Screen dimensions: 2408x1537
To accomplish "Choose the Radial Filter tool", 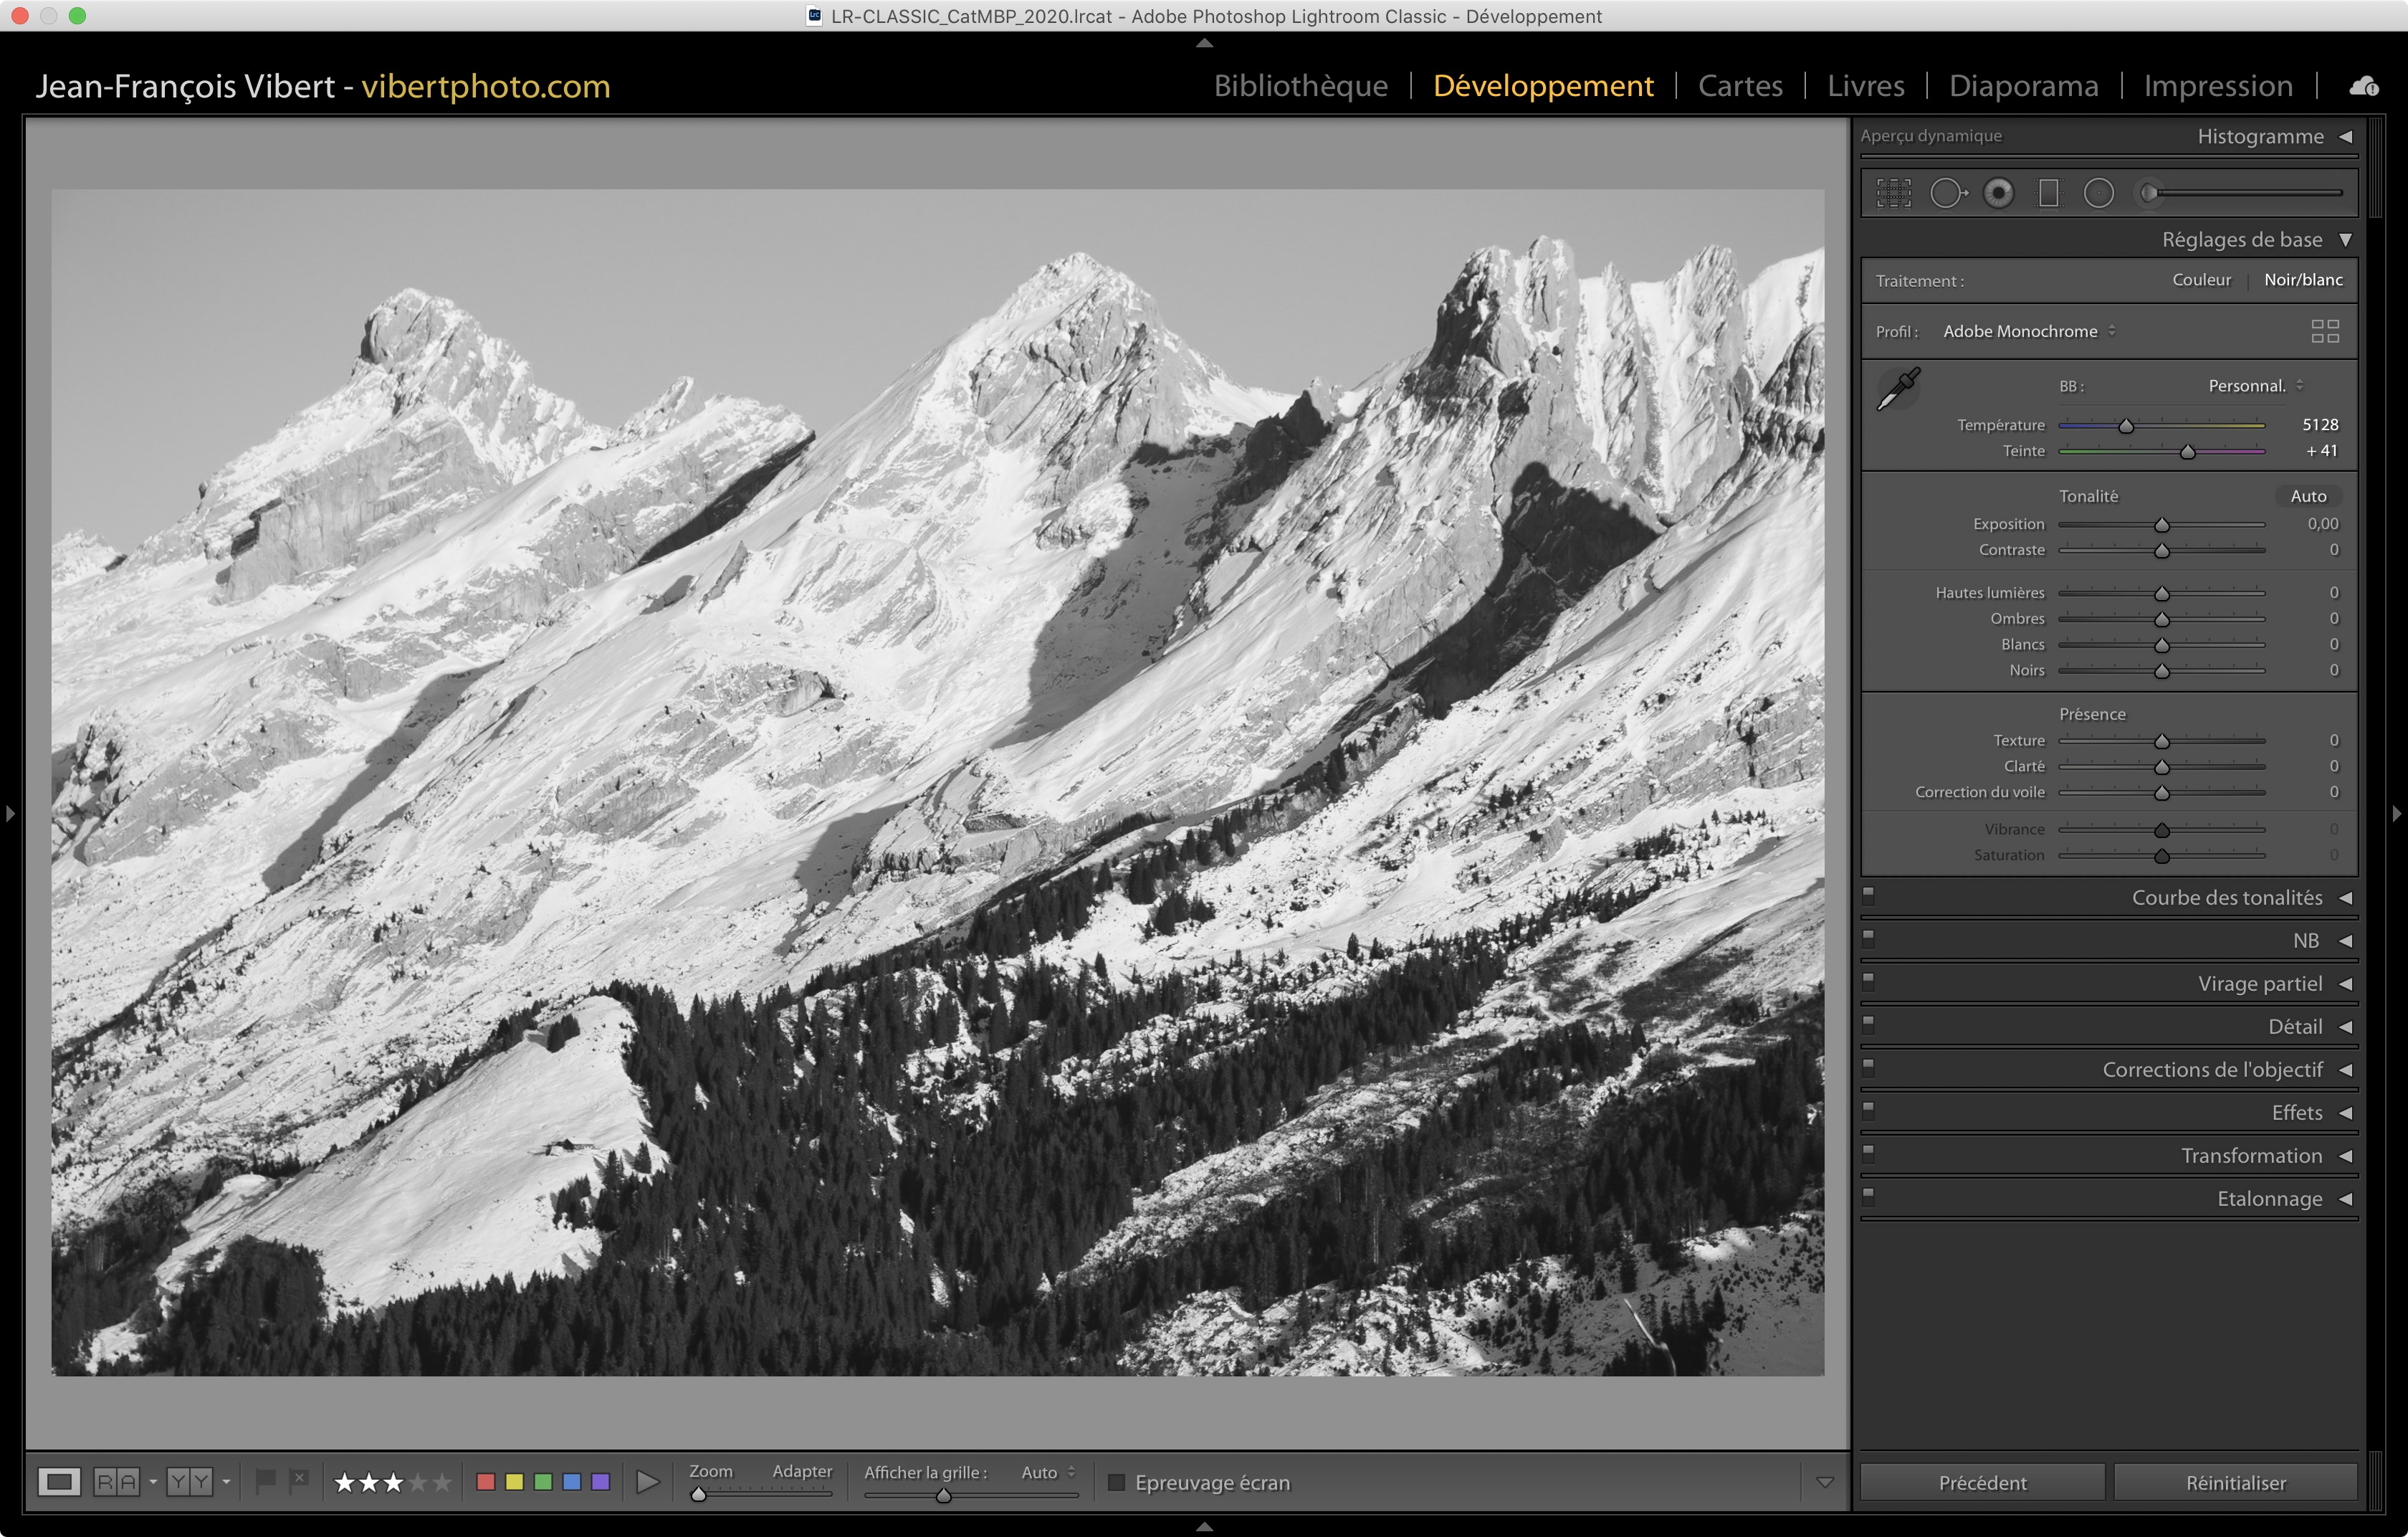I will (x=2098, y=193).
